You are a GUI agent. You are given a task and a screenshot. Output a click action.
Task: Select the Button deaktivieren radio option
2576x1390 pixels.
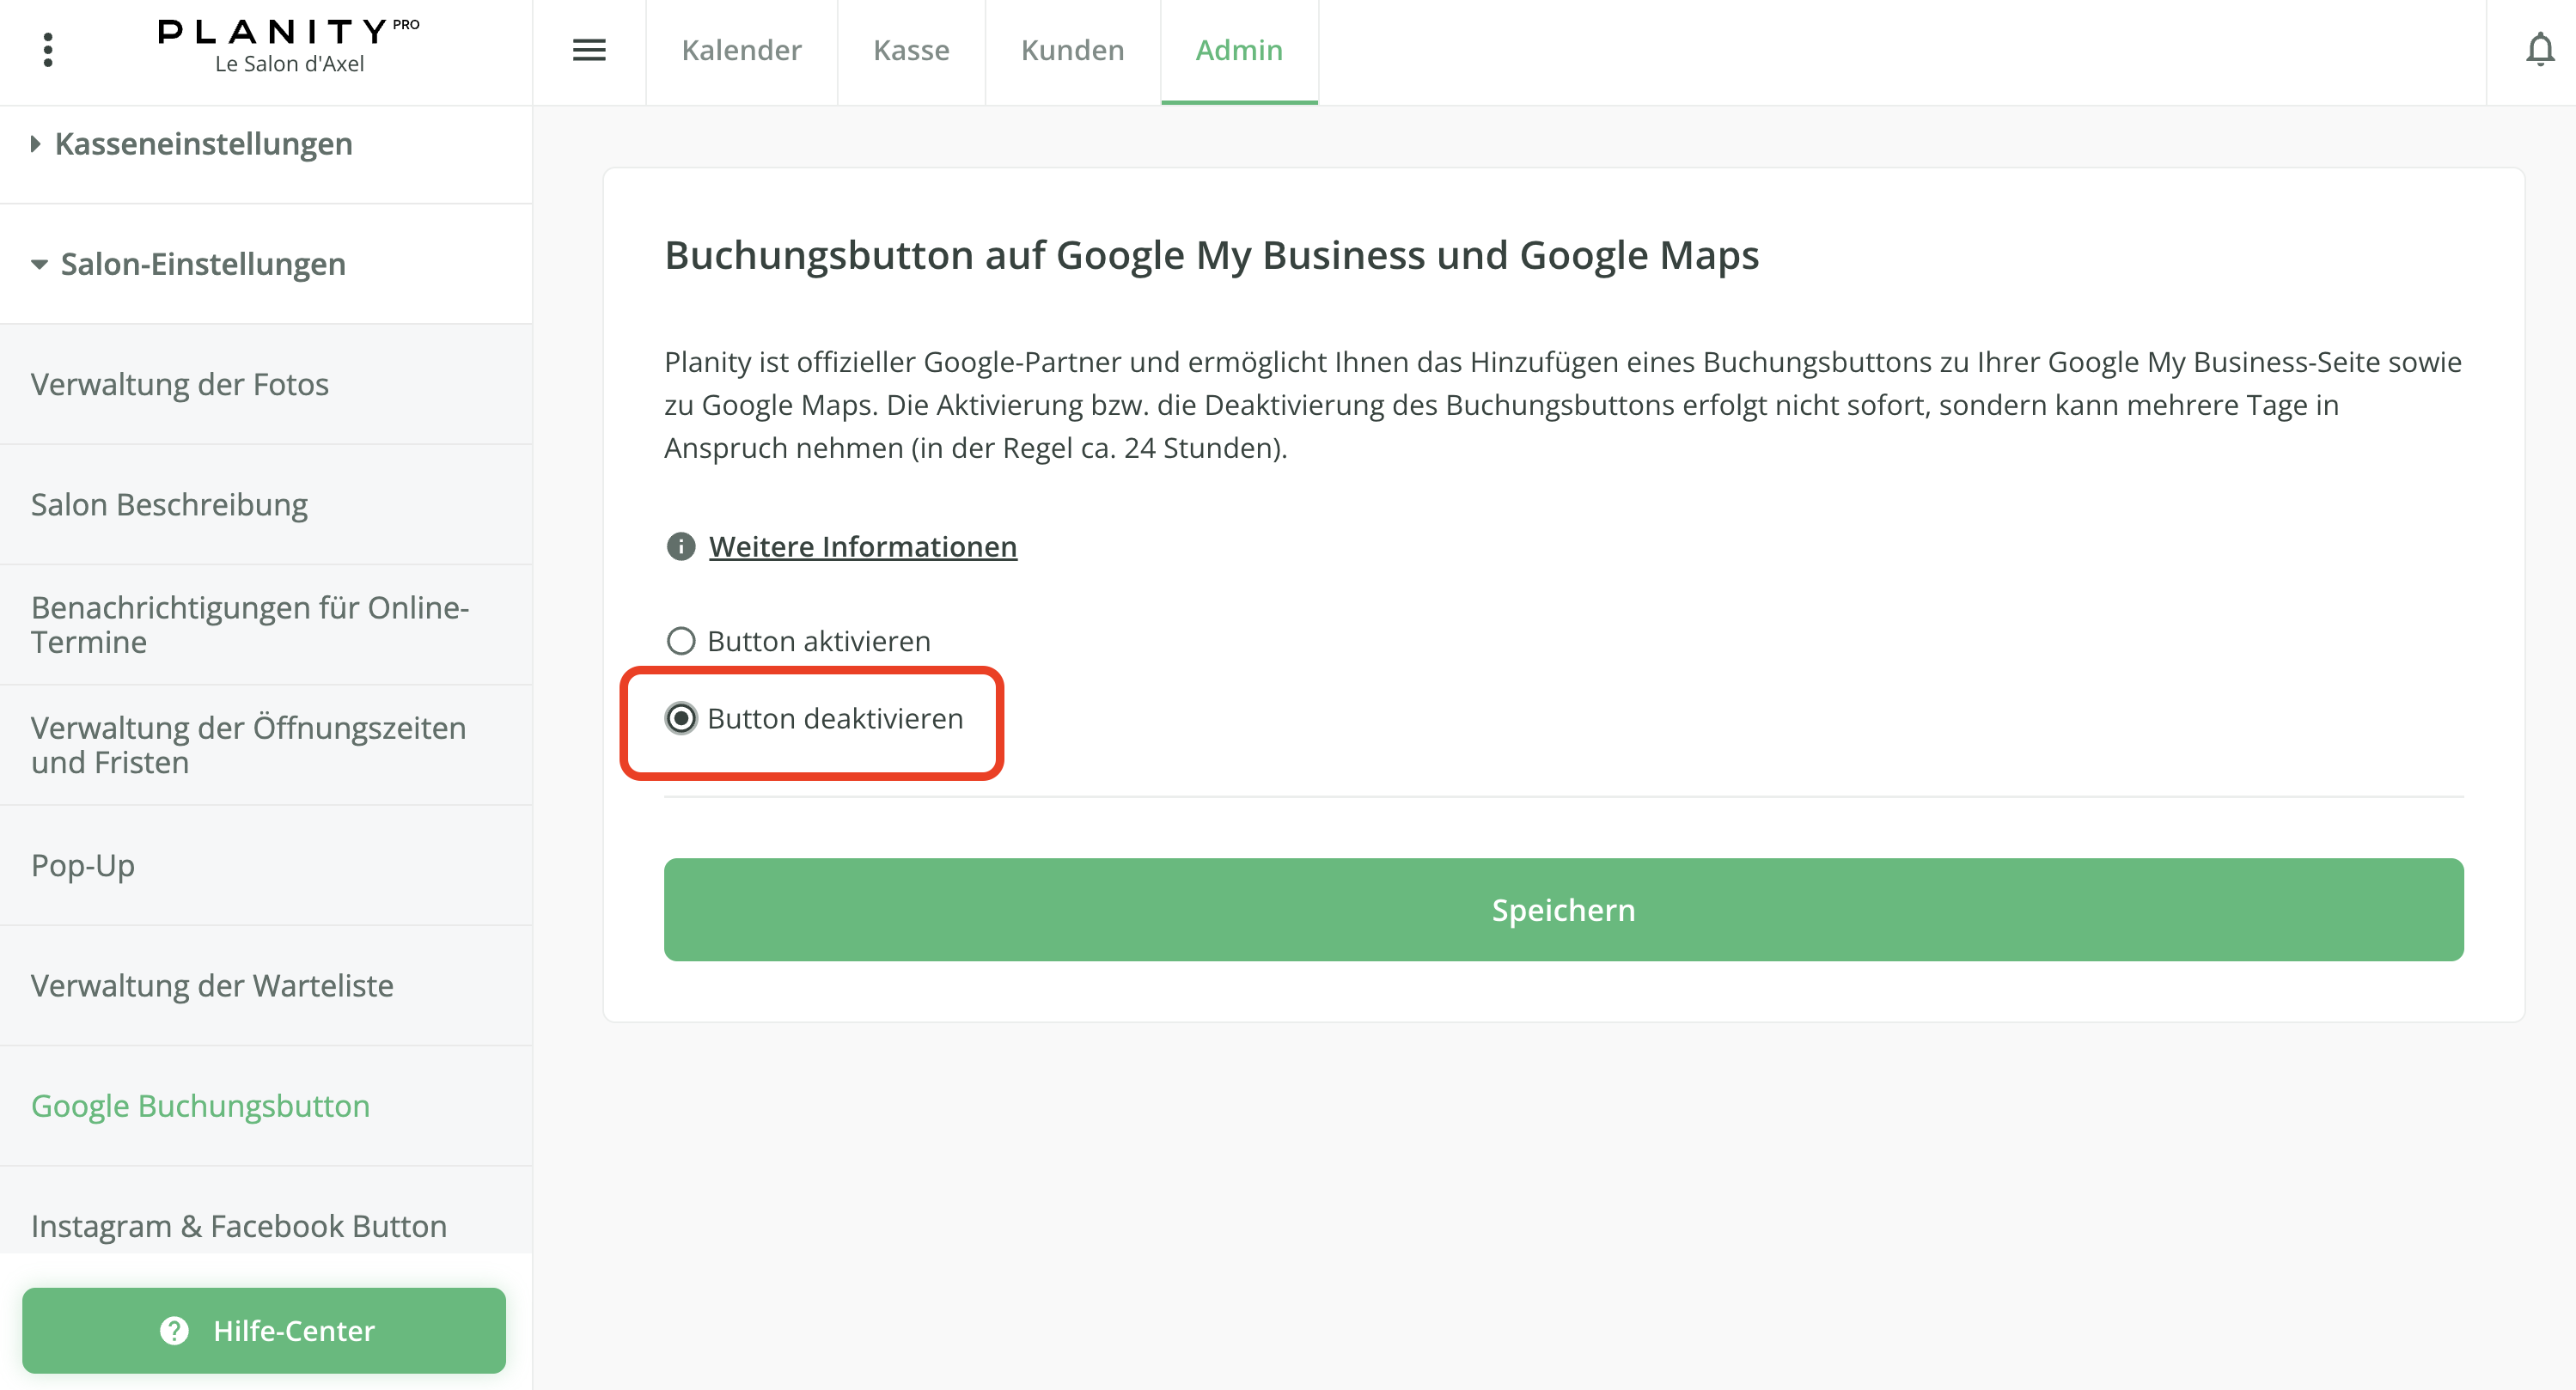tap(681, 718)
